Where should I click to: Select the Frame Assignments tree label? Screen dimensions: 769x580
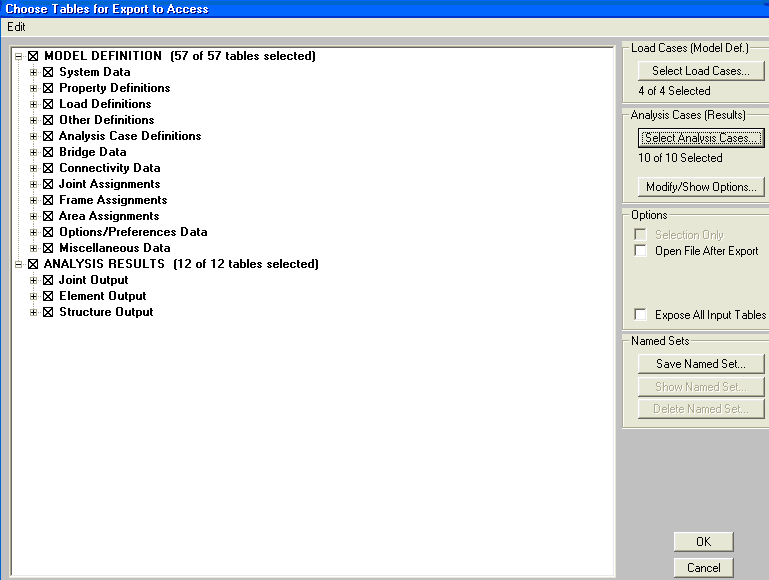pos(113,200)
